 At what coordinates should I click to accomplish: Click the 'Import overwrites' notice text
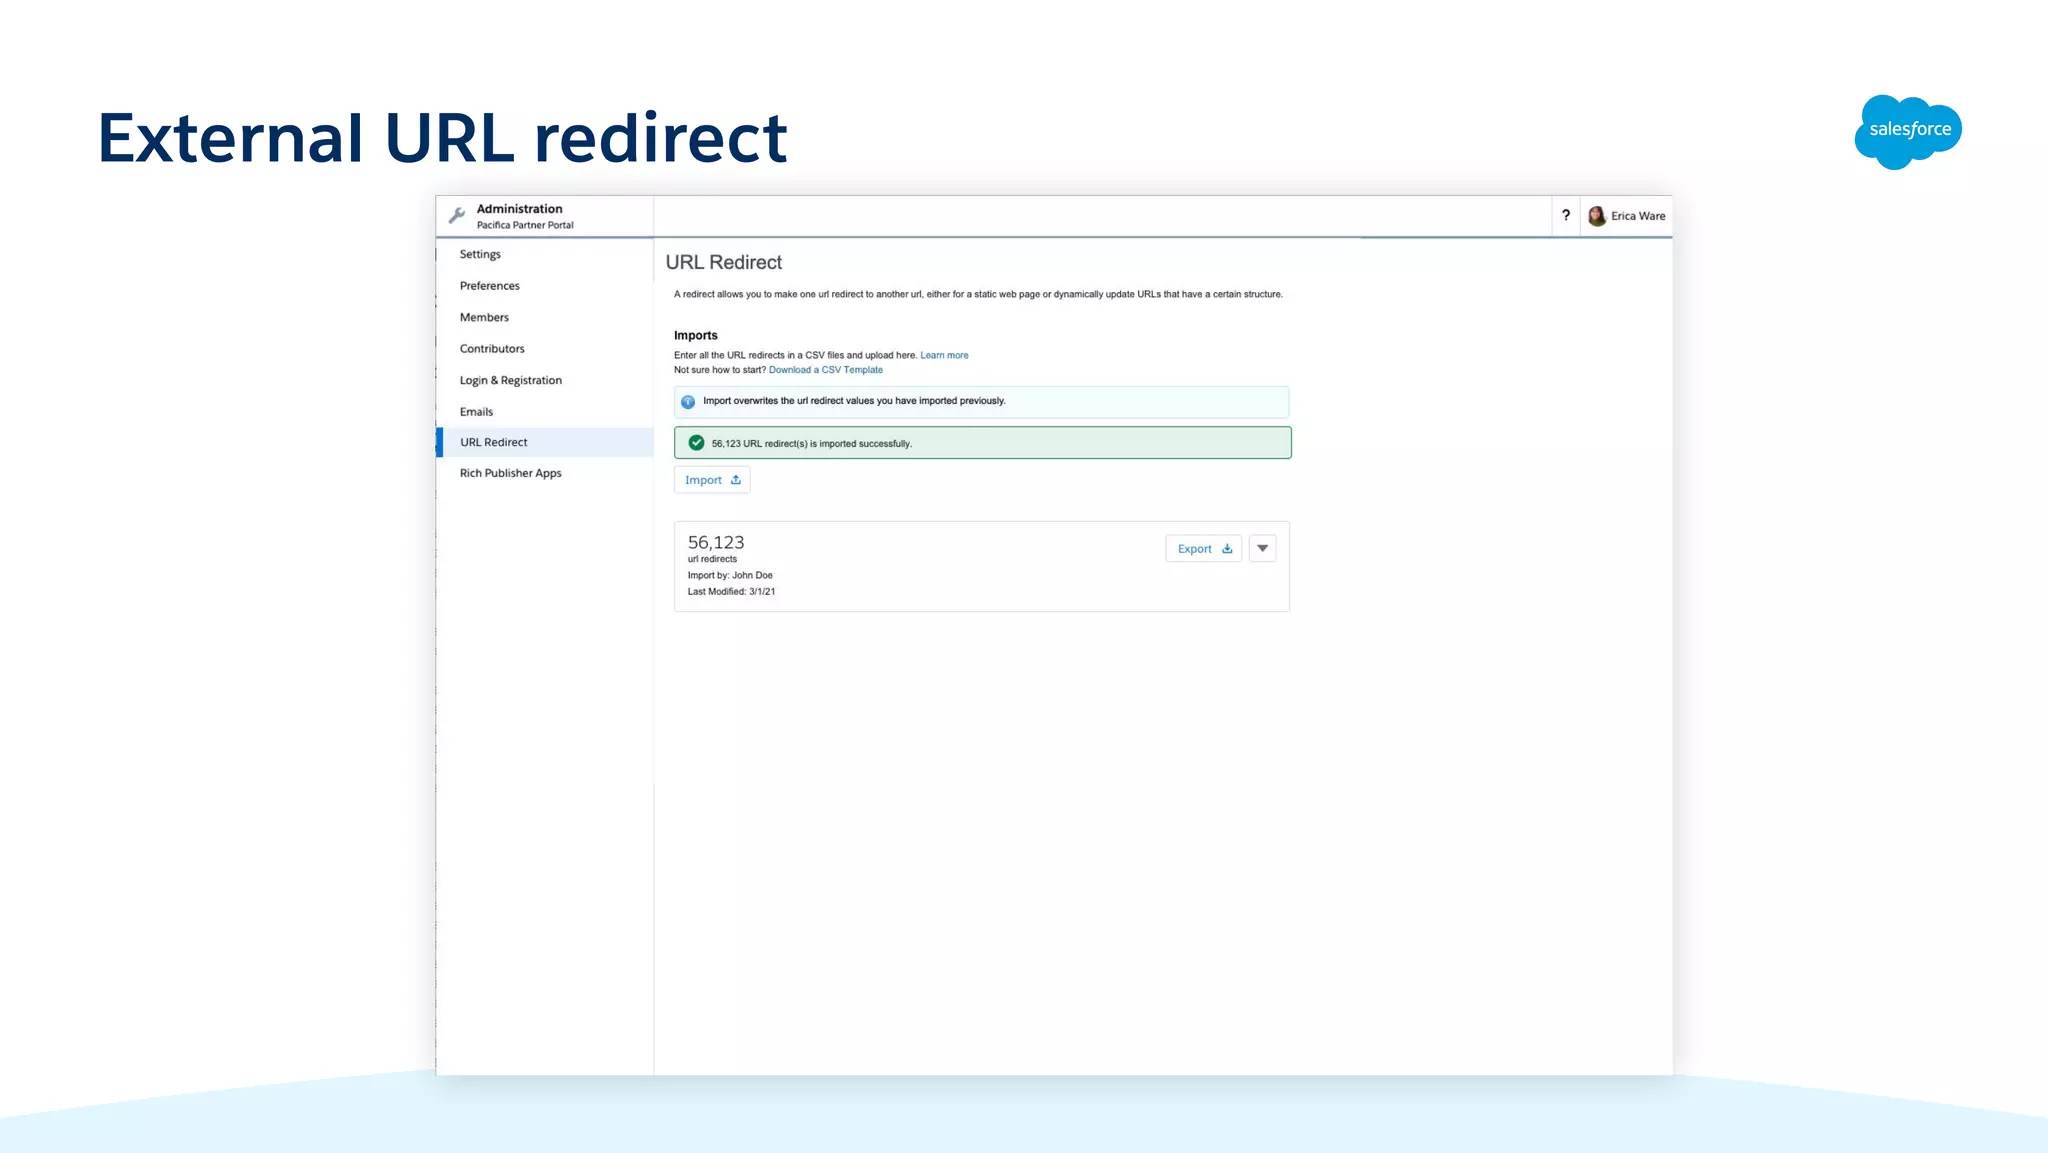854,401
